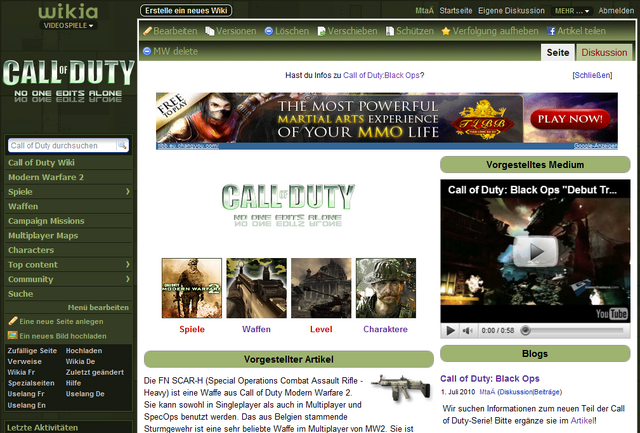The height and width of the screenshot is (433, 640).
Task: Mute the video with speaker icon
Action: (x=467, y=330)
